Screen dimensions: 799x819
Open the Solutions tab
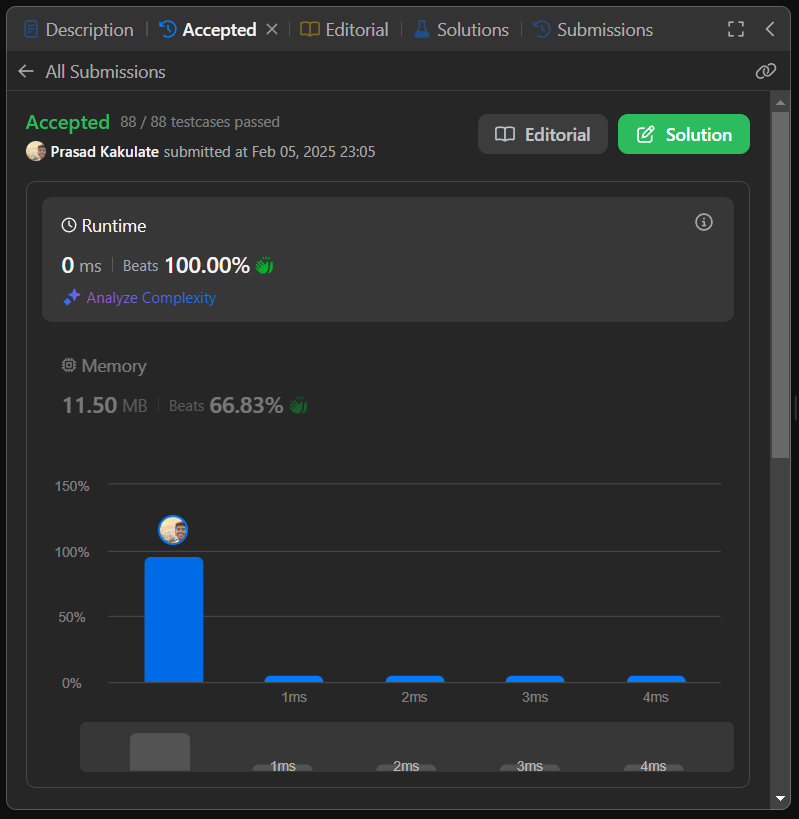461,30
